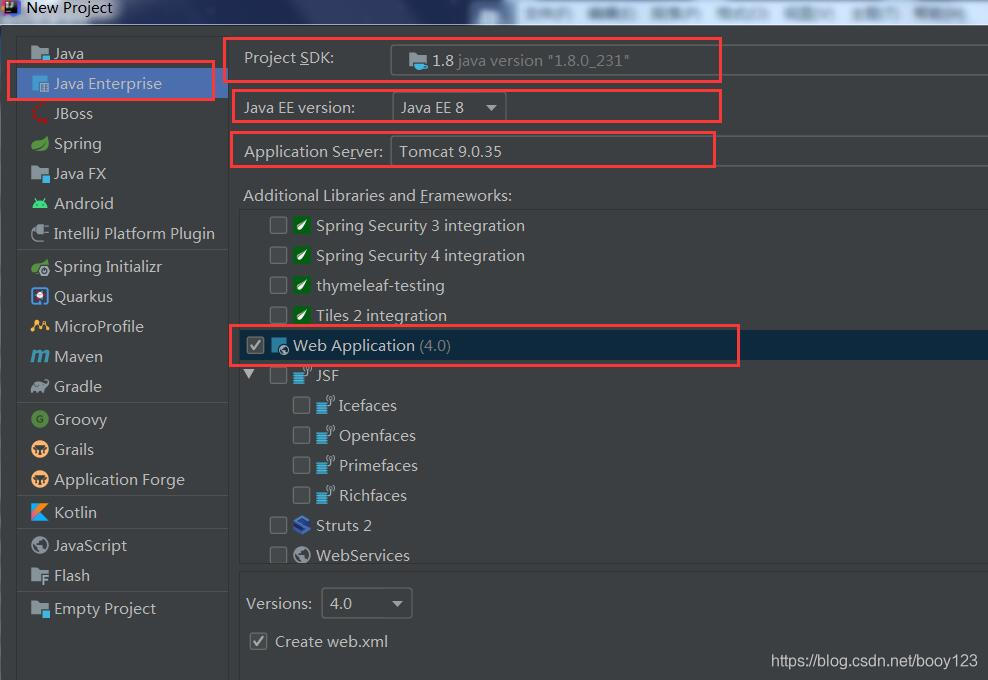The width and height of the screenshot is (988, 680).
Task: Click the IntelliJ icon in title bar
Action: (x=11, y=8)
